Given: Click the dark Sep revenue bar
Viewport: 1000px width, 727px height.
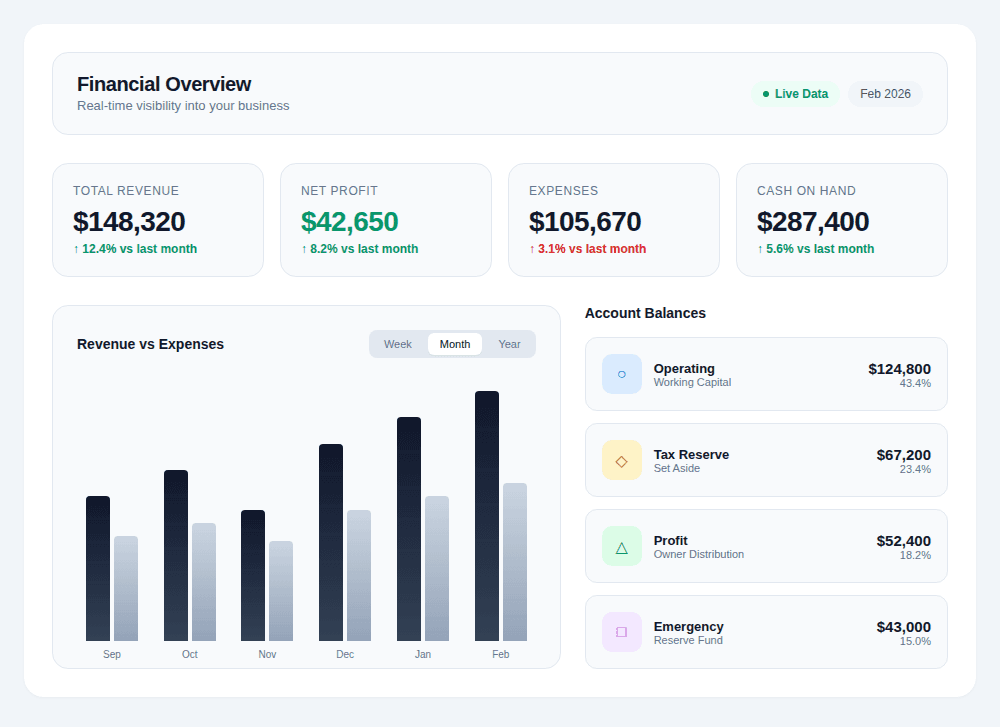Looking at the screenshot, I should tap(98, 569).
